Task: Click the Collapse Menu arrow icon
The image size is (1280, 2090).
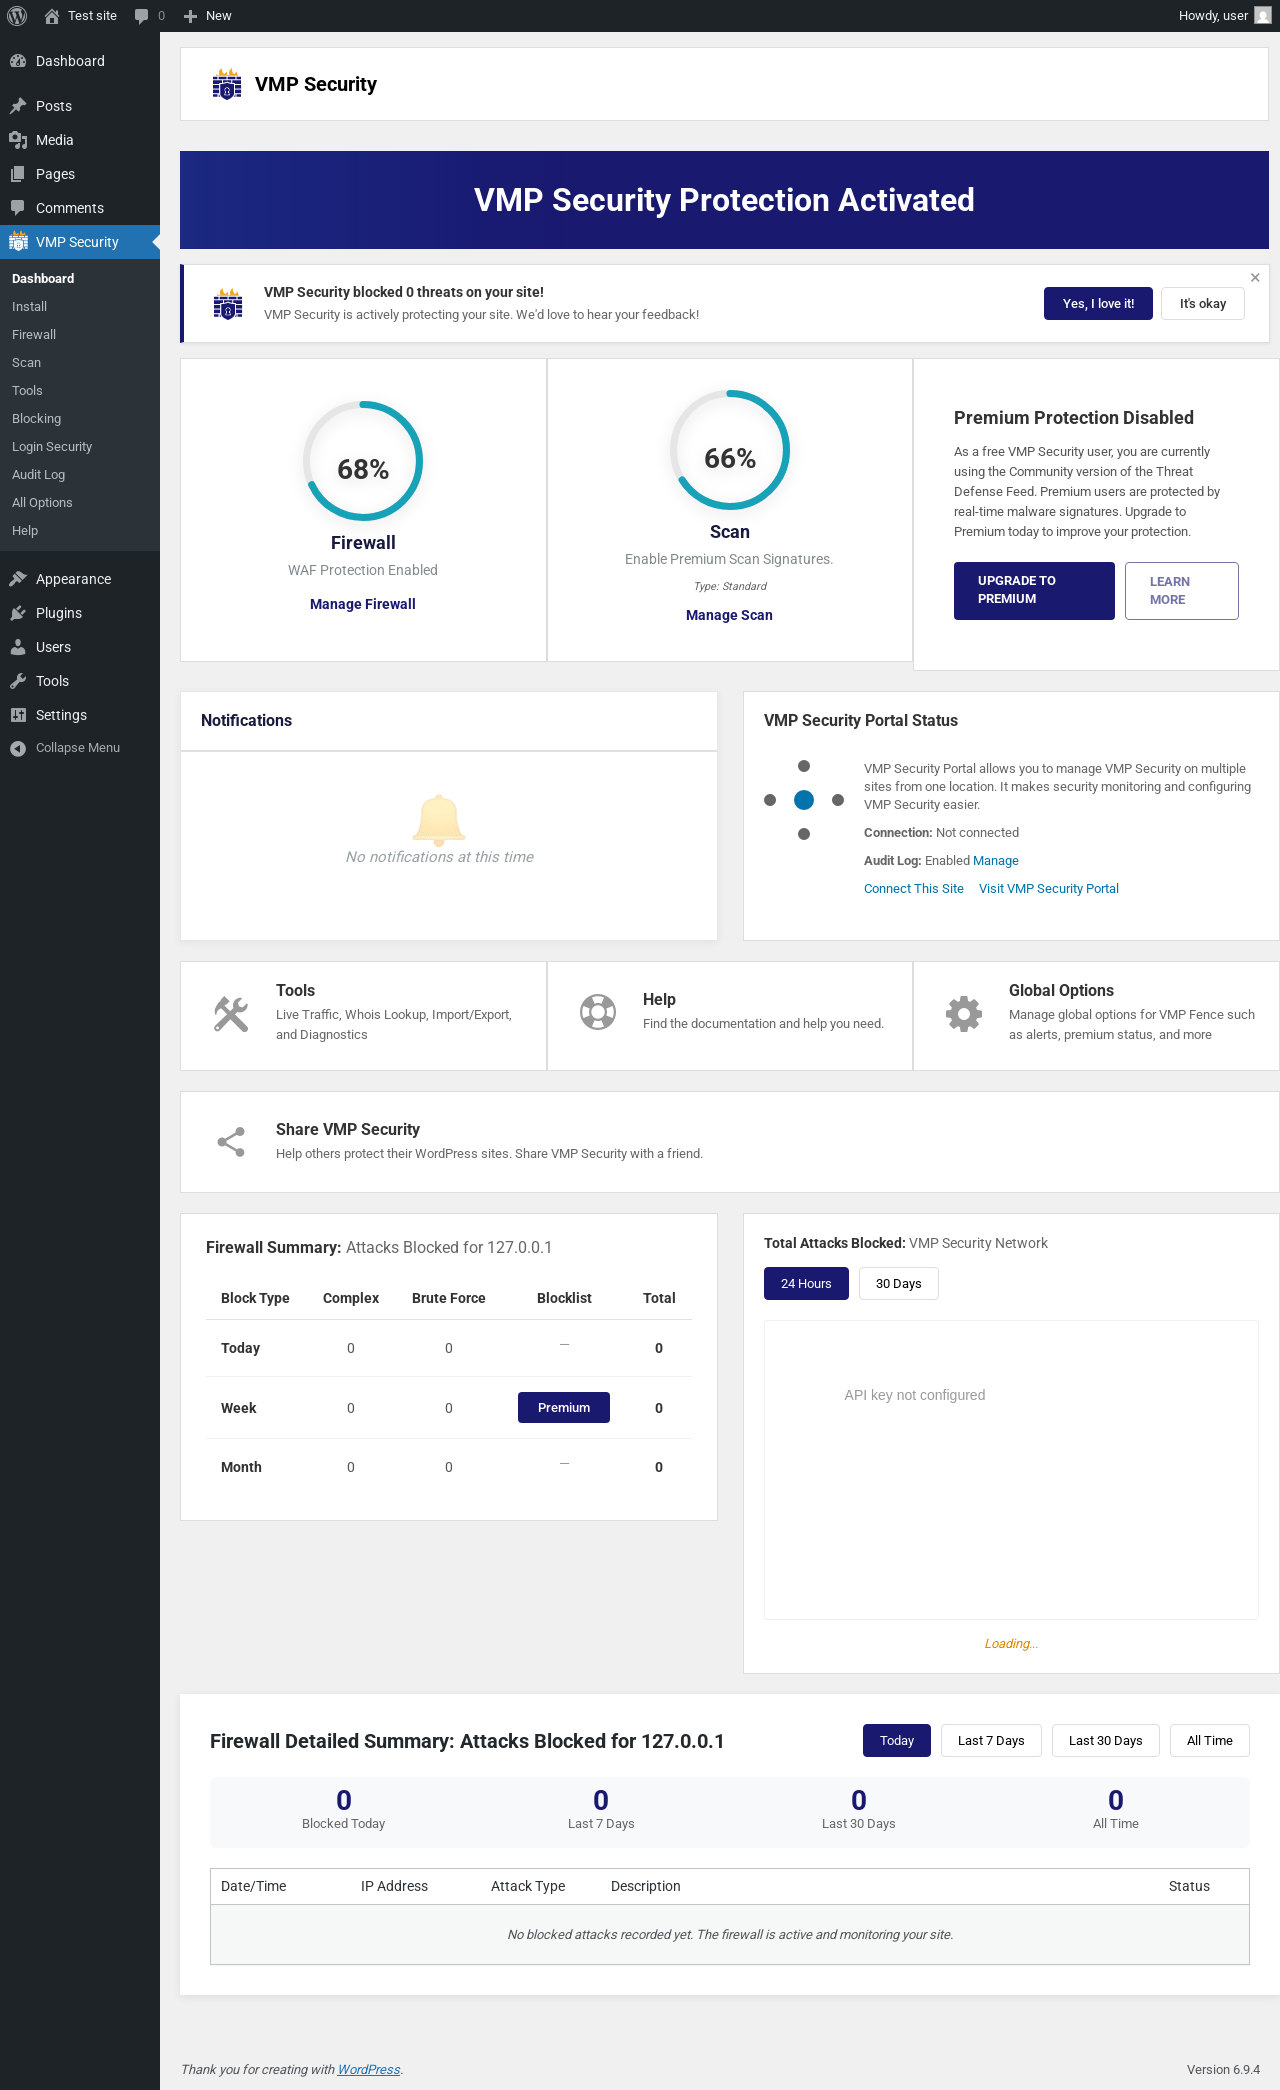Action: pyautogui.click(x=18, y=748)
